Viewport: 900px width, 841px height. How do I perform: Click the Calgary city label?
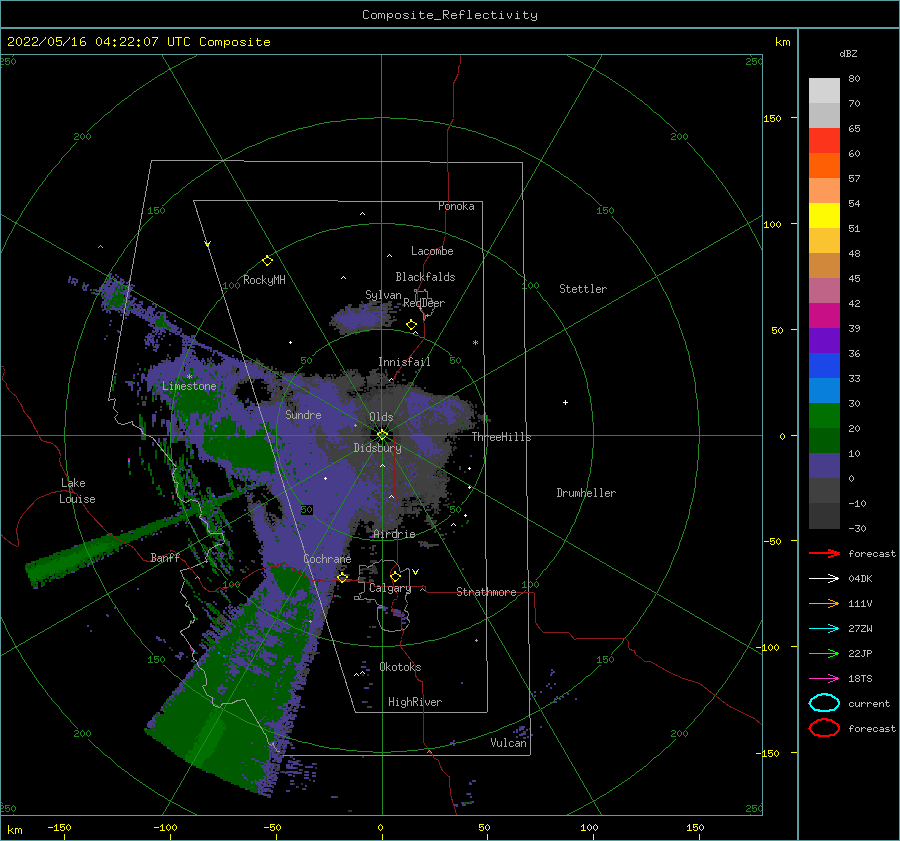tap(390, 588)
